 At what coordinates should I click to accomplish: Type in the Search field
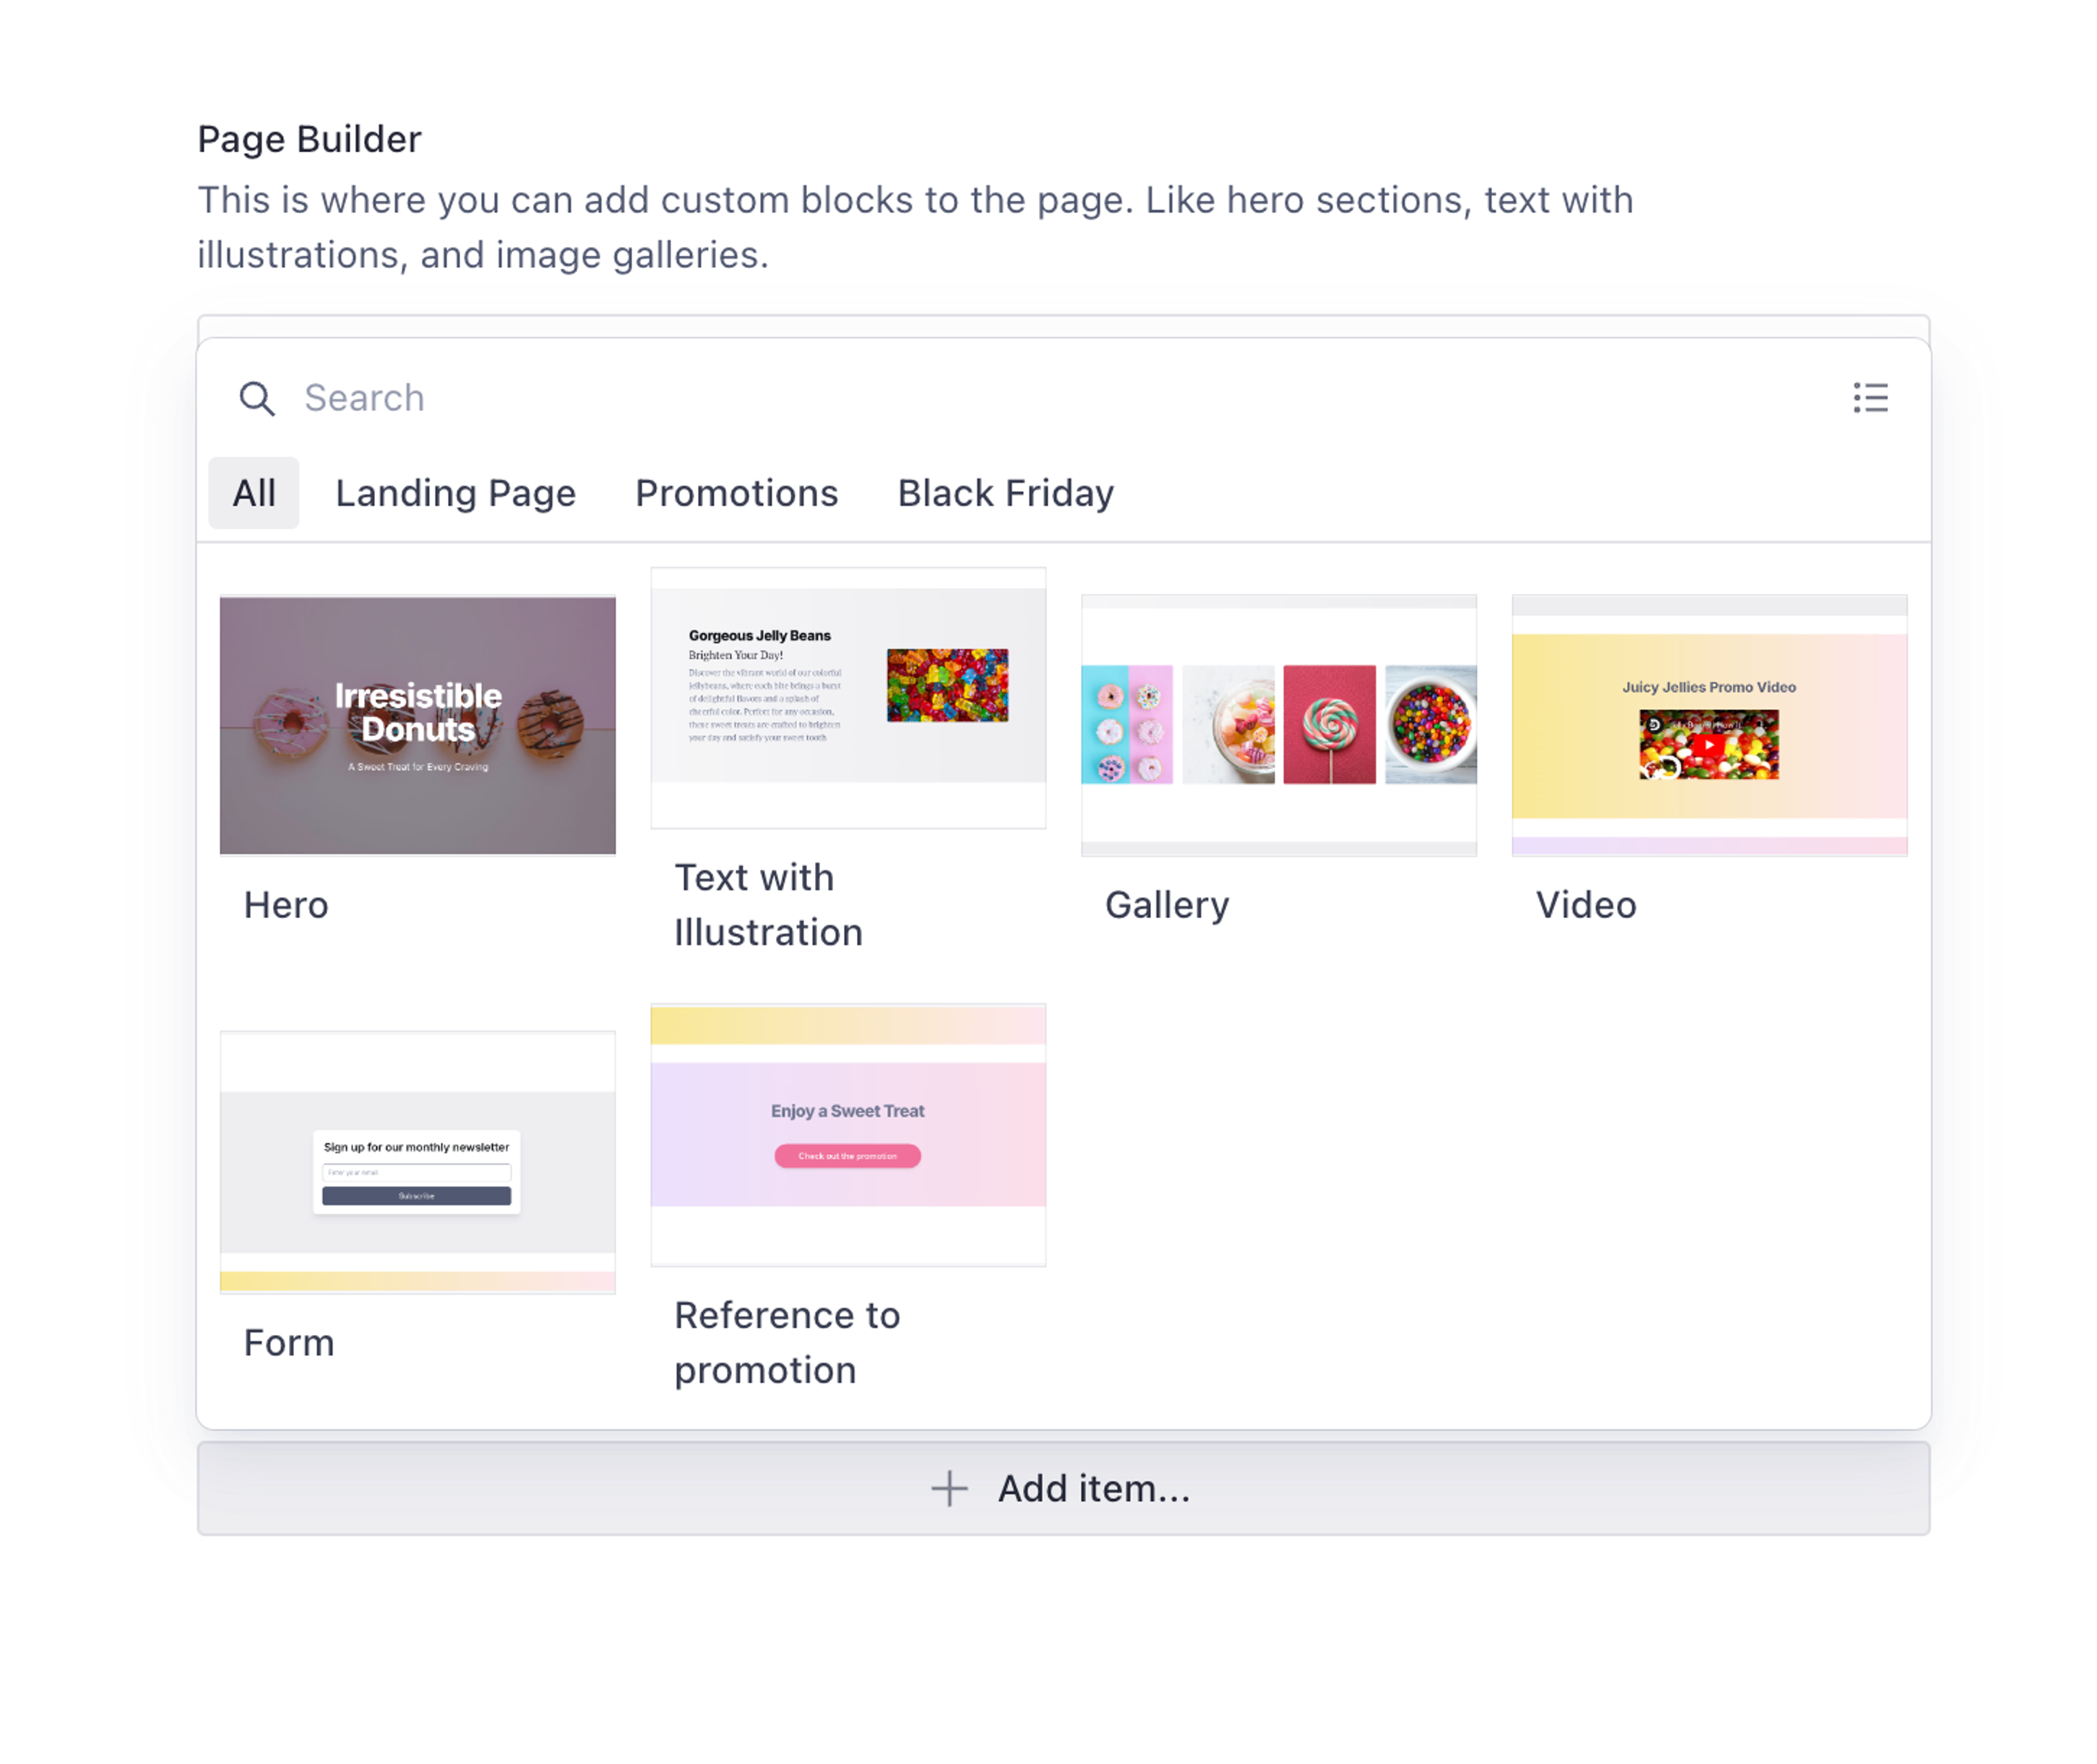[1000, 398]
